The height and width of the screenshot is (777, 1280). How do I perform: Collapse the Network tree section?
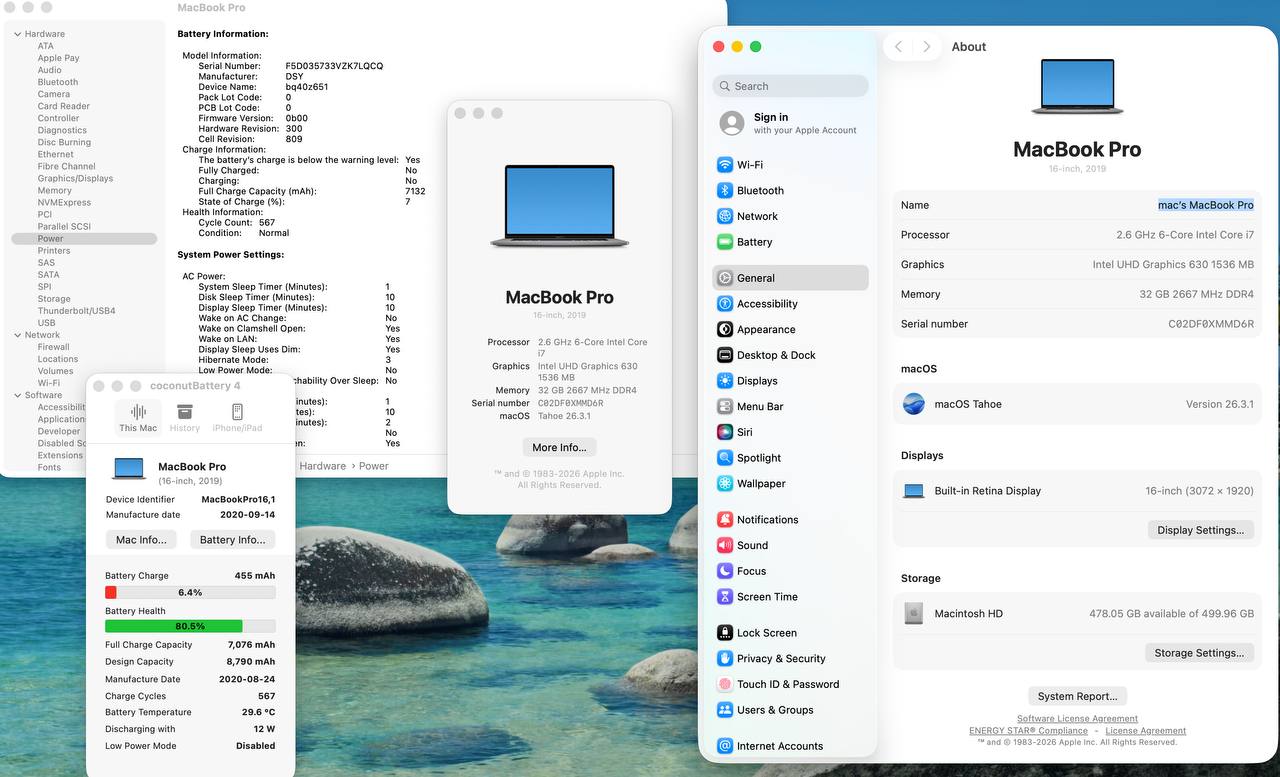[17, 335]
